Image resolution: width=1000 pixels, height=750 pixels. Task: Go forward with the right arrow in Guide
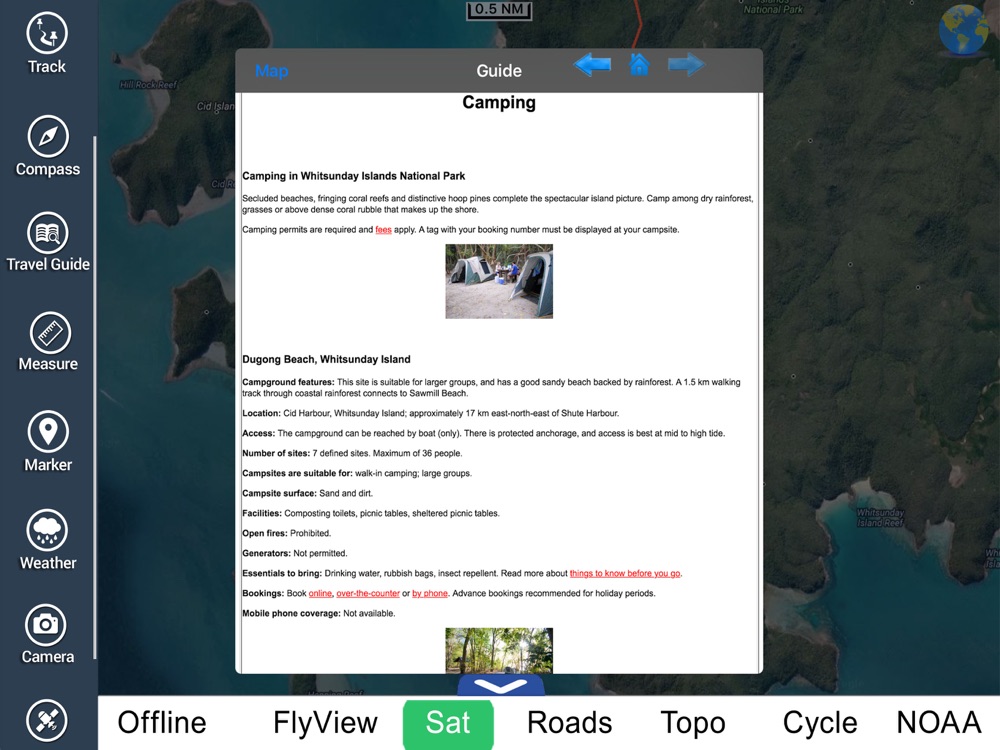click(686, 64)
